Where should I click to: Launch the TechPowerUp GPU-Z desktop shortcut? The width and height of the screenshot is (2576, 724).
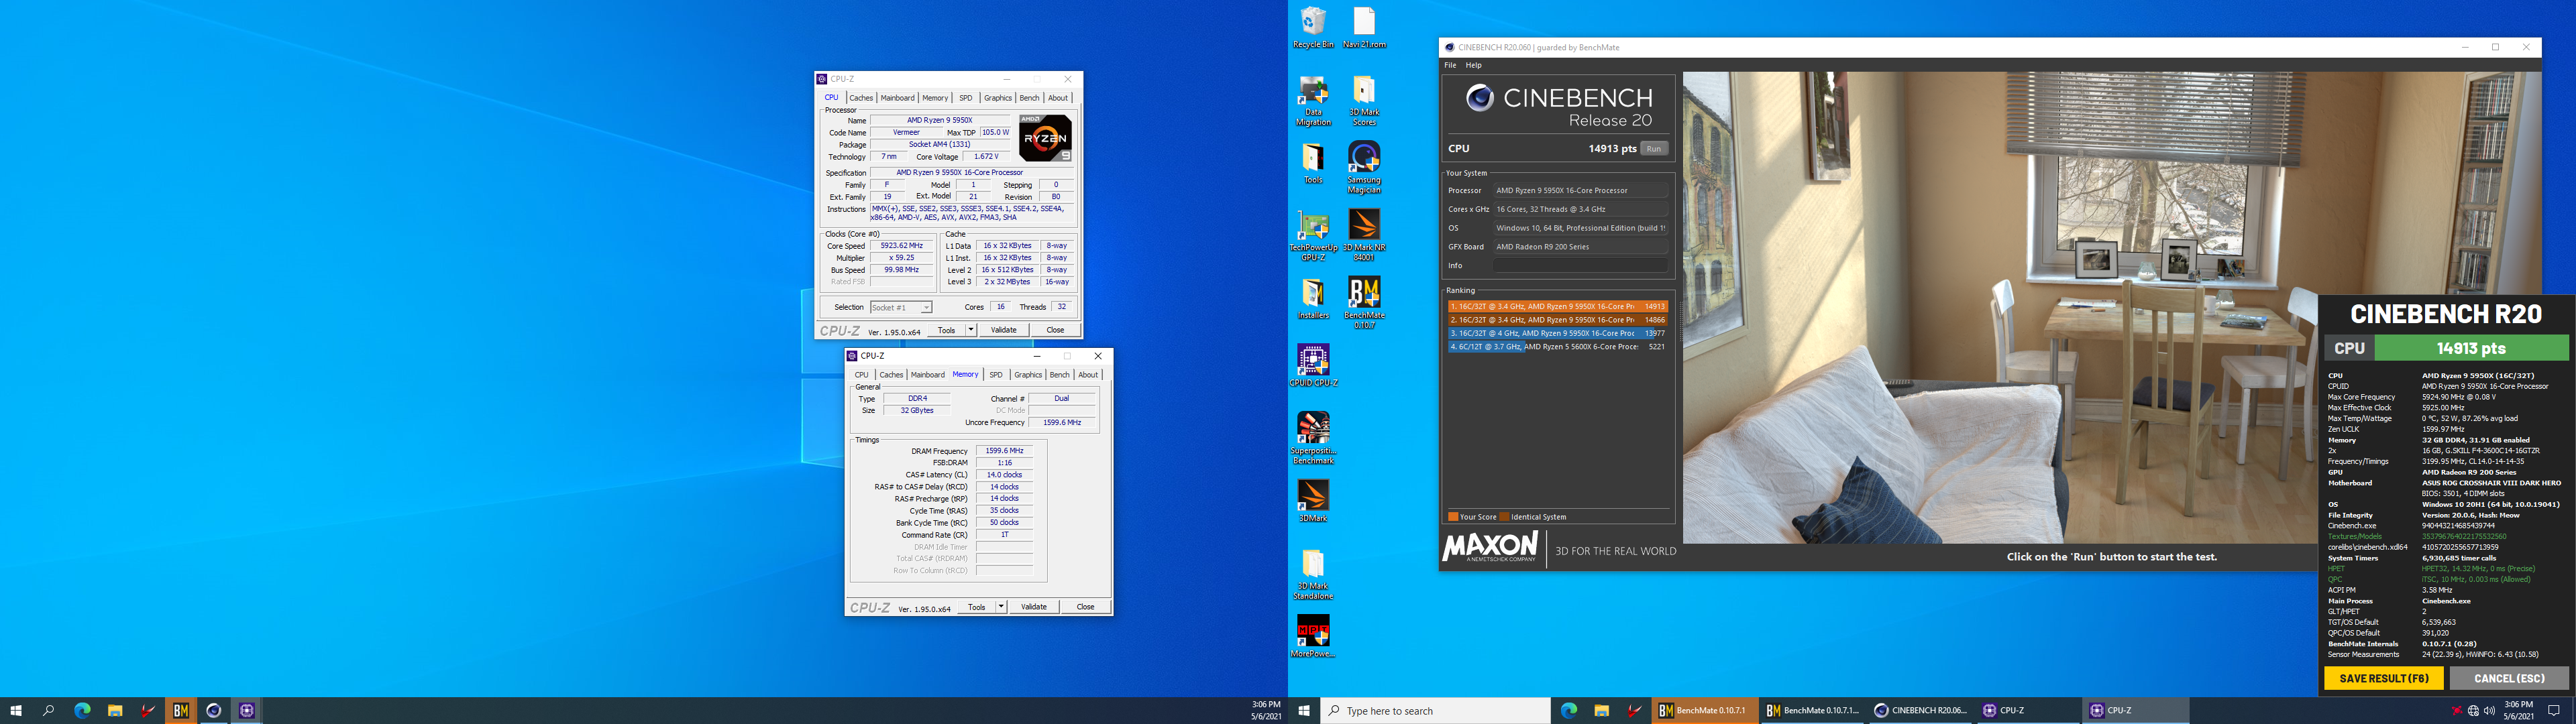(x=1312, y=236)
